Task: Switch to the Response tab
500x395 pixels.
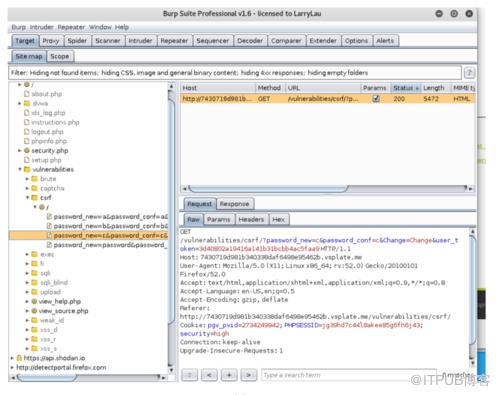Action: click(234, 204)
